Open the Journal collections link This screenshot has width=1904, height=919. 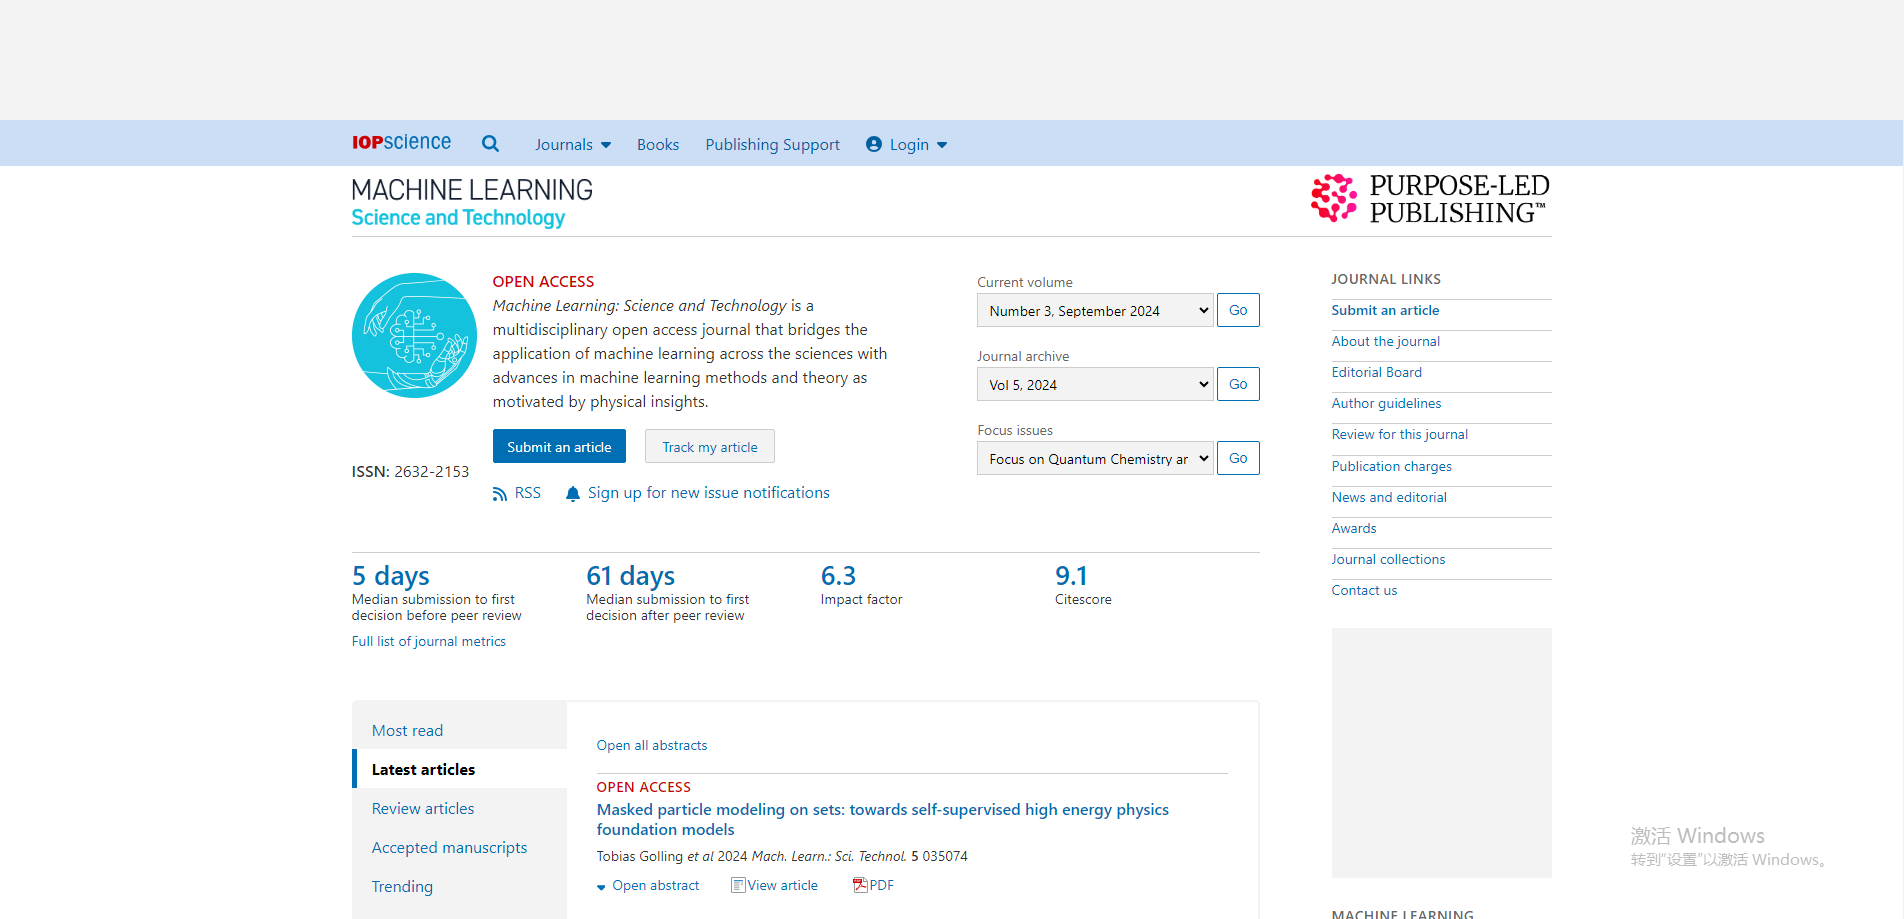pos(1389,560)
